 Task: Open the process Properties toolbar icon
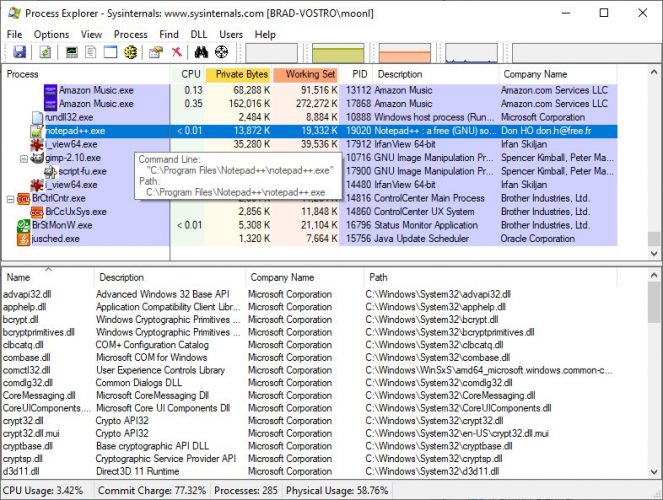156,52
